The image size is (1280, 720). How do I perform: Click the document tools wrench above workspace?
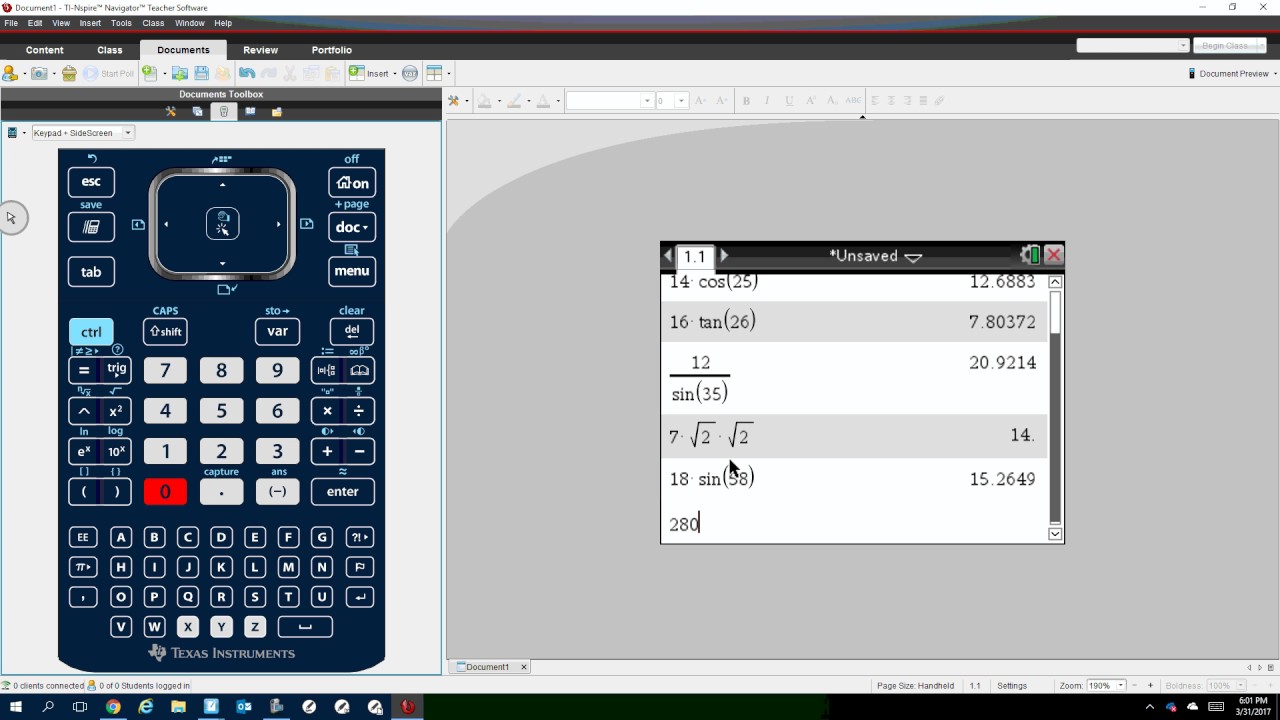453,100
